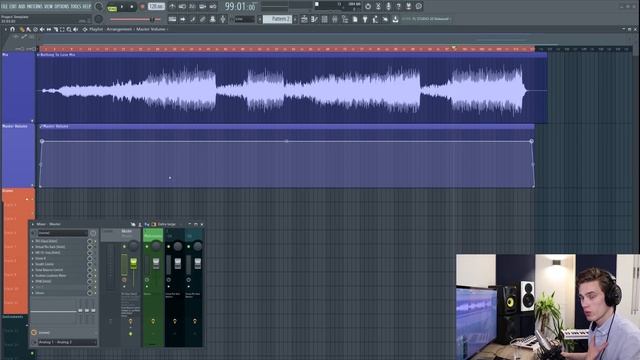This screenshot has width=640, height=360.
Task: Open the mixer window options arrow menu
Action: click(x=33, y=224)
